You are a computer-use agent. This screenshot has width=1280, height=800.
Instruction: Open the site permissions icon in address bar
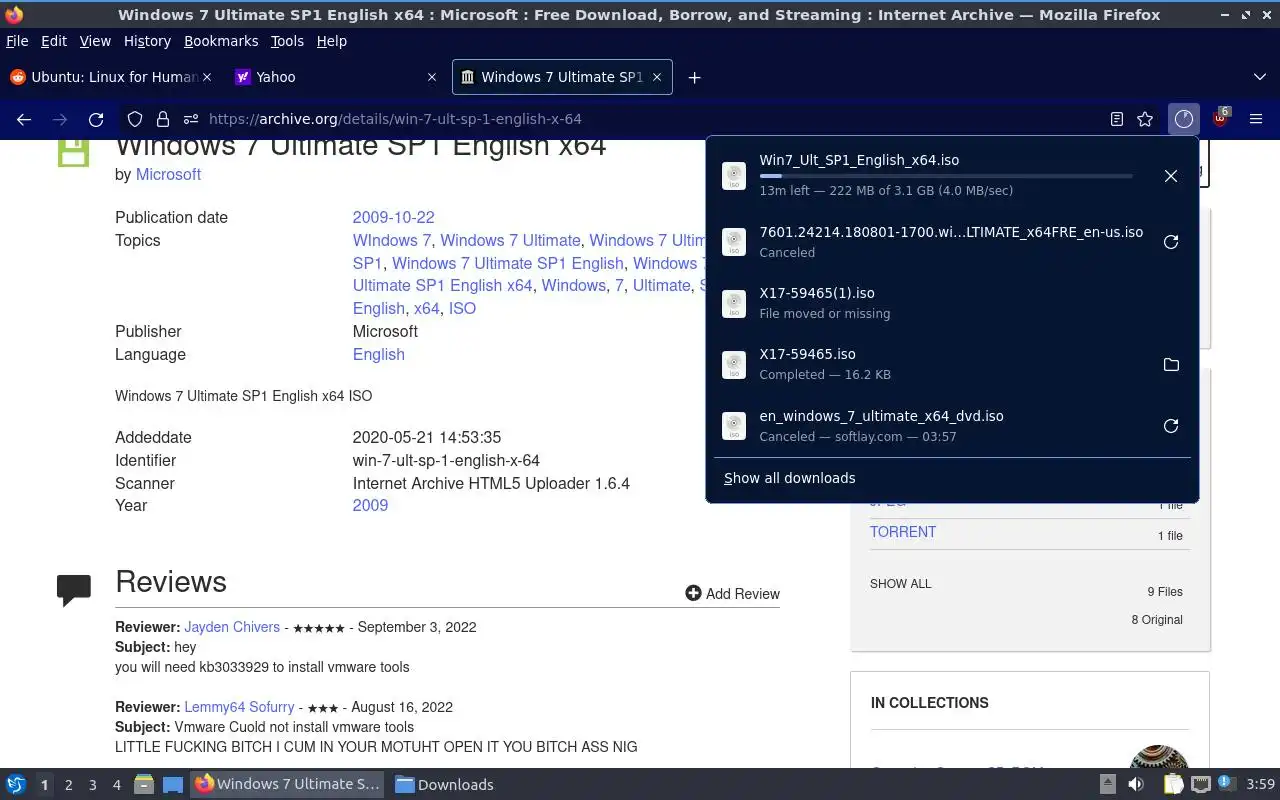[190, 119]
